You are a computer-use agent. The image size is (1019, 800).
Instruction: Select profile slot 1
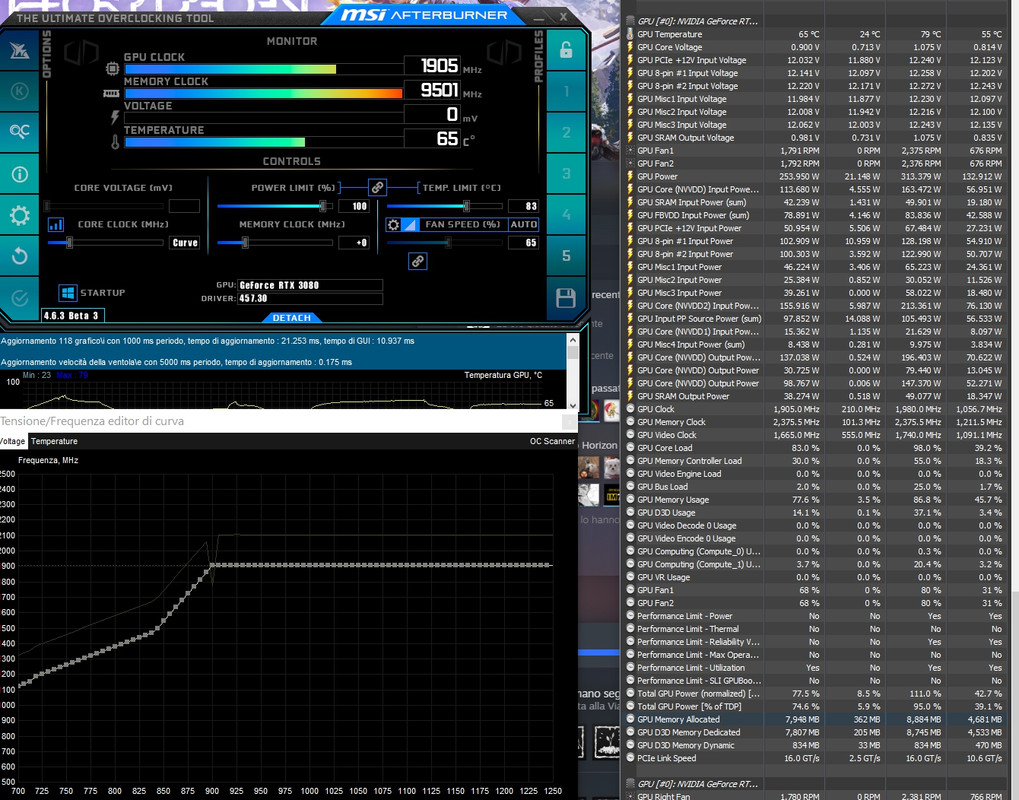(566, 92)
